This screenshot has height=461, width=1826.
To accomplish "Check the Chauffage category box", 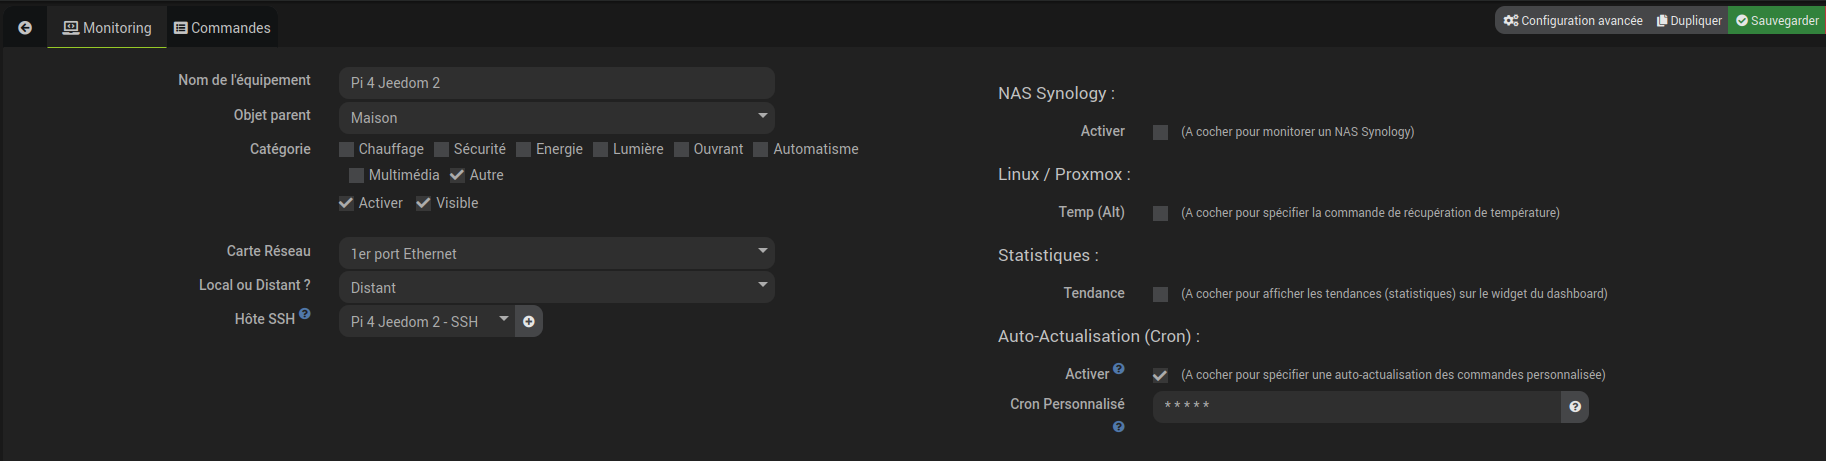I will tap(346, 149).
